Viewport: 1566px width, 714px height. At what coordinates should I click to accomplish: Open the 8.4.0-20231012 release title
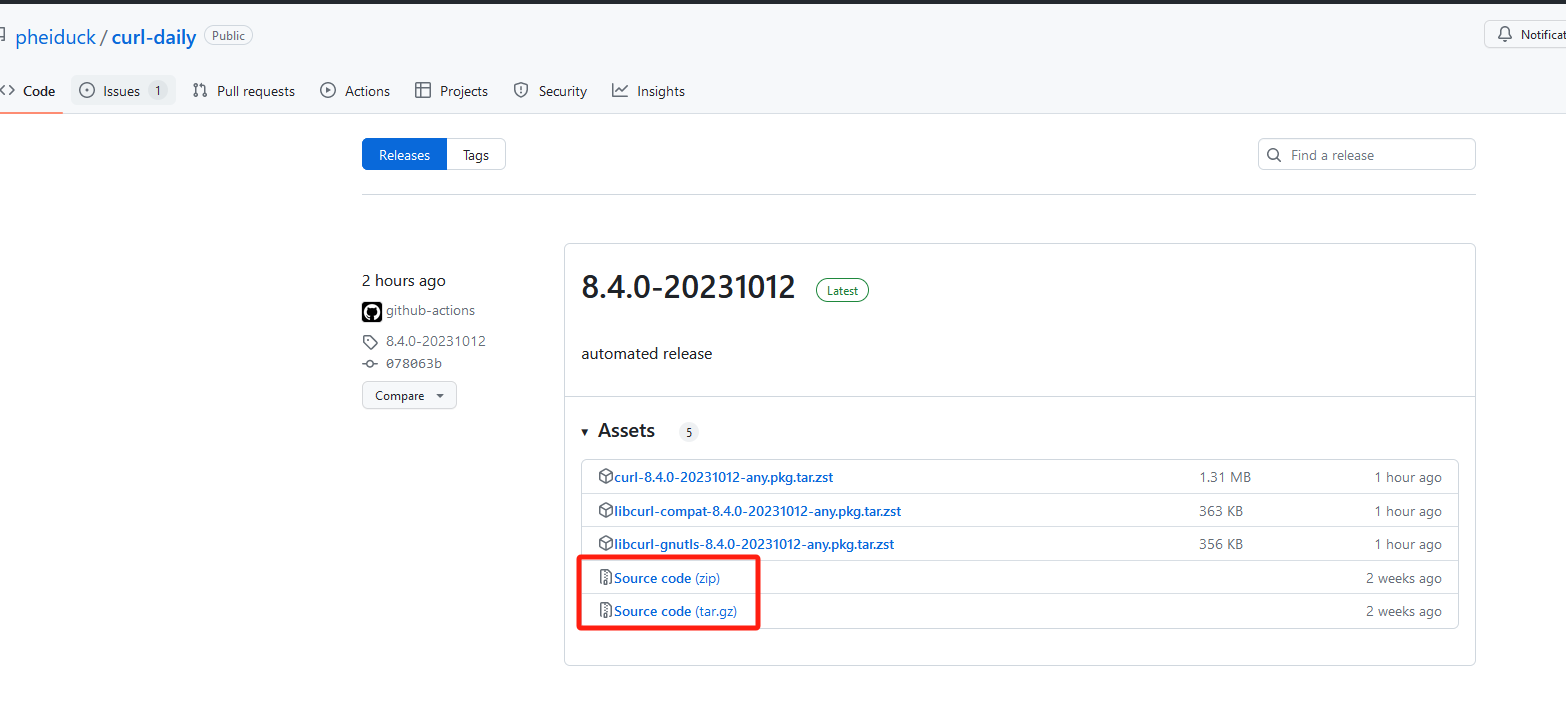coord(688,288)
